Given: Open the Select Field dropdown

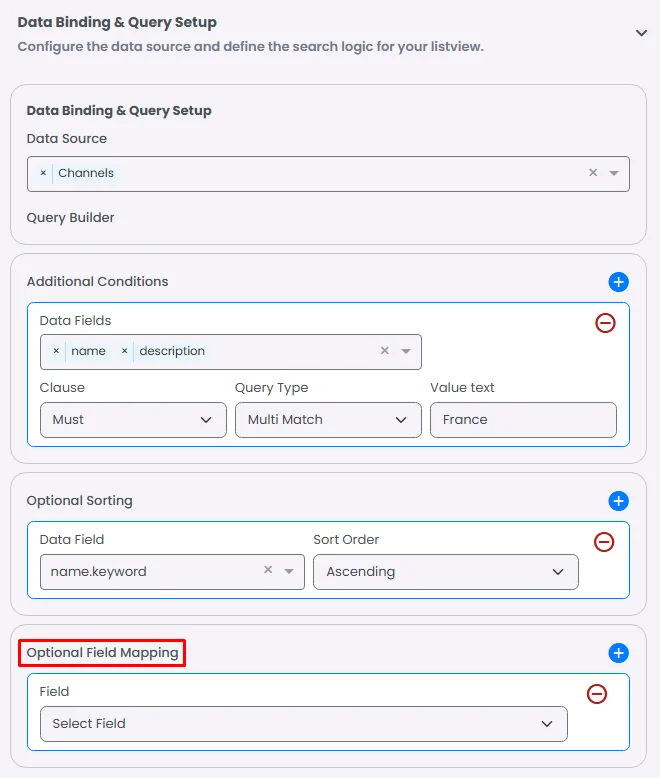Looking at the screenshot, I should tap(304, 724).
